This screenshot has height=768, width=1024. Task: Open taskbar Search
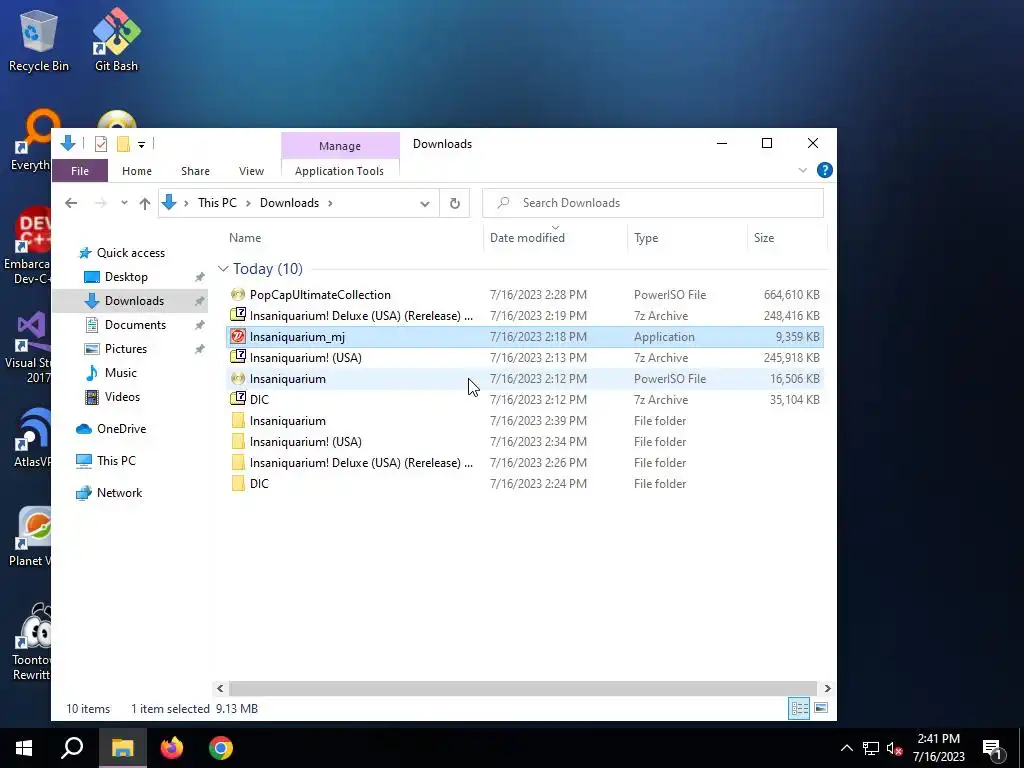click(x=72, y=748)
